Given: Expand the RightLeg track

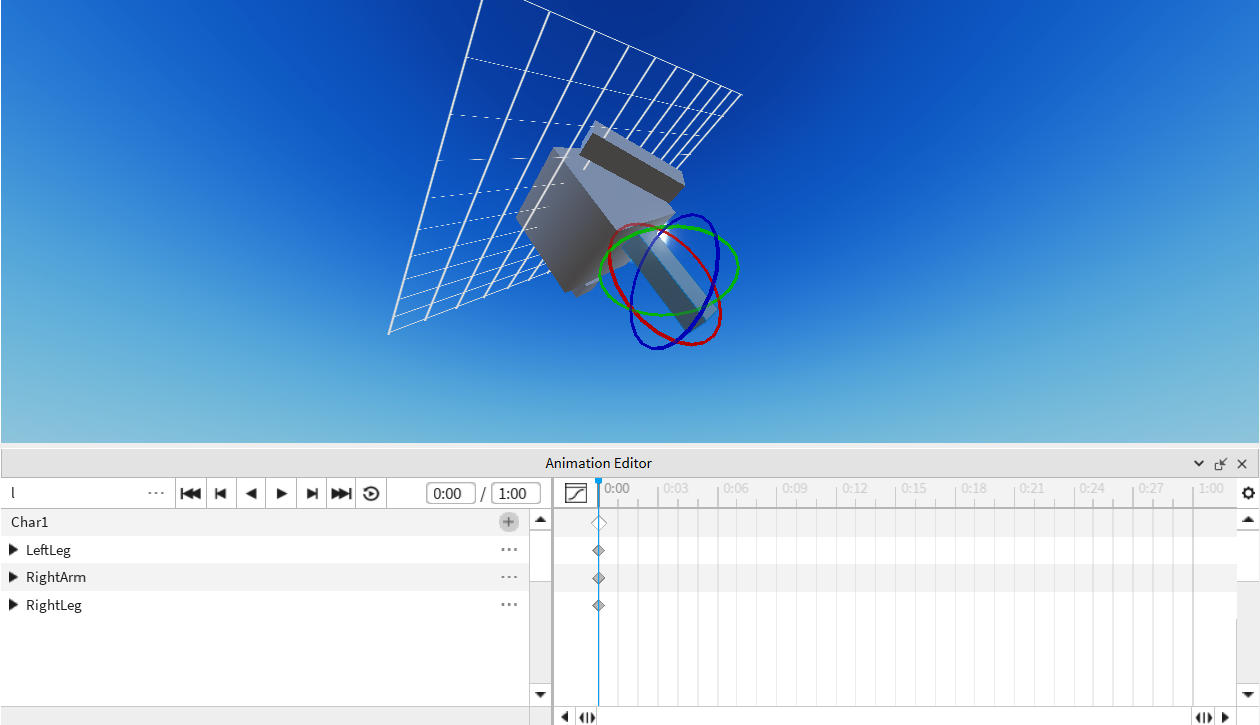Looking at the screenshot, I should (14, 605).
